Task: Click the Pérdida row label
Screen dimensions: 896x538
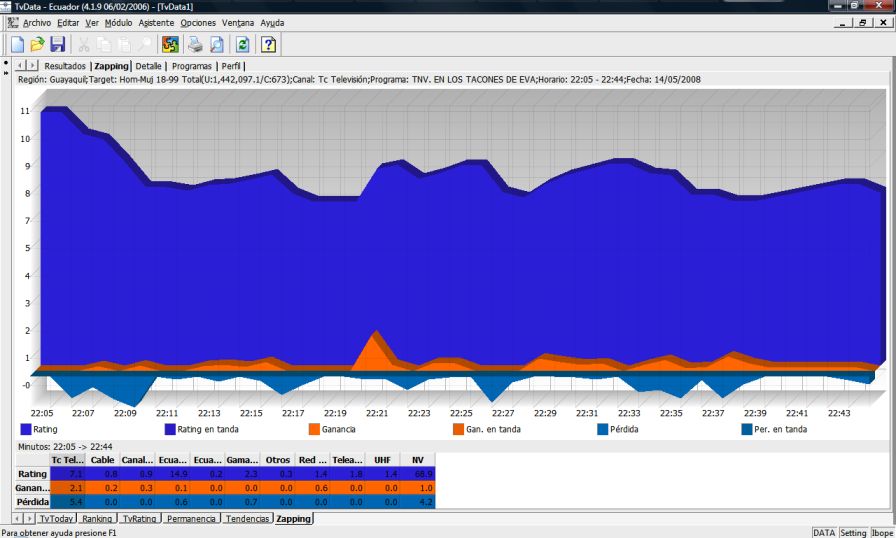Action: pos(33,502)
